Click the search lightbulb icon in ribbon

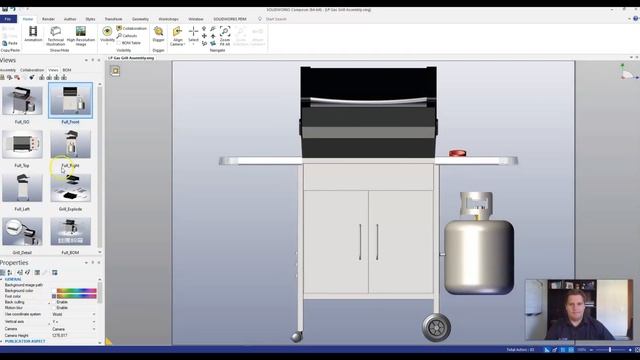coord(260,19)
